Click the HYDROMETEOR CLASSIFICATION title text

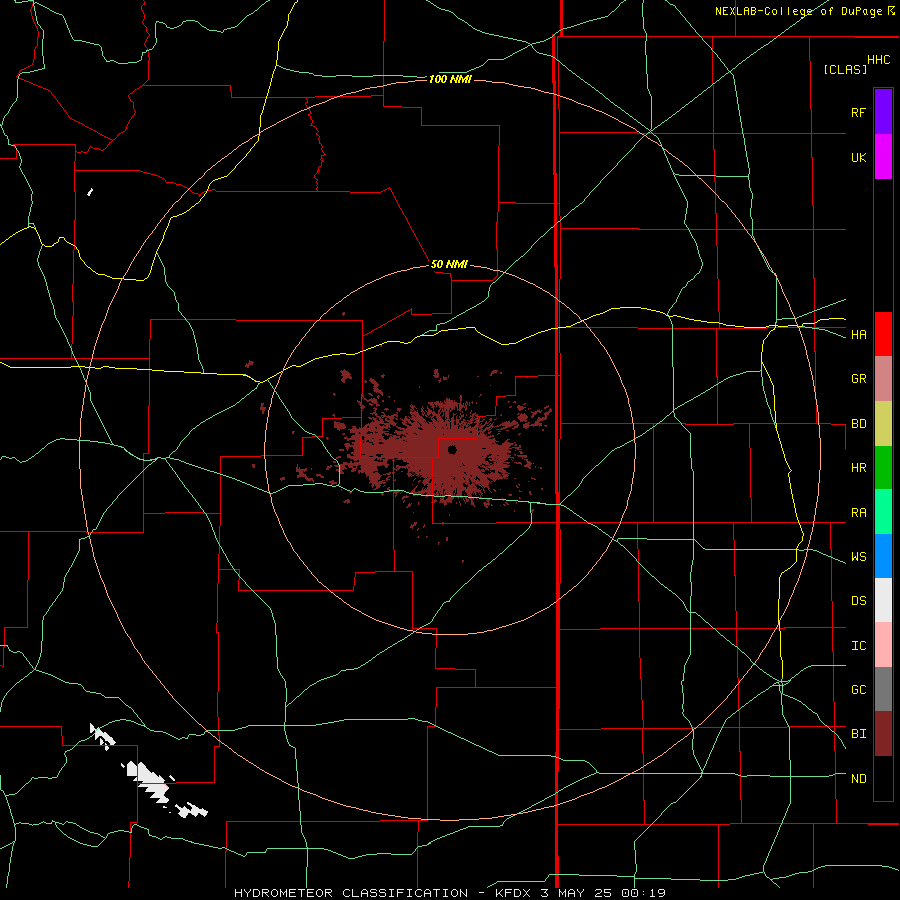[351, 893]
